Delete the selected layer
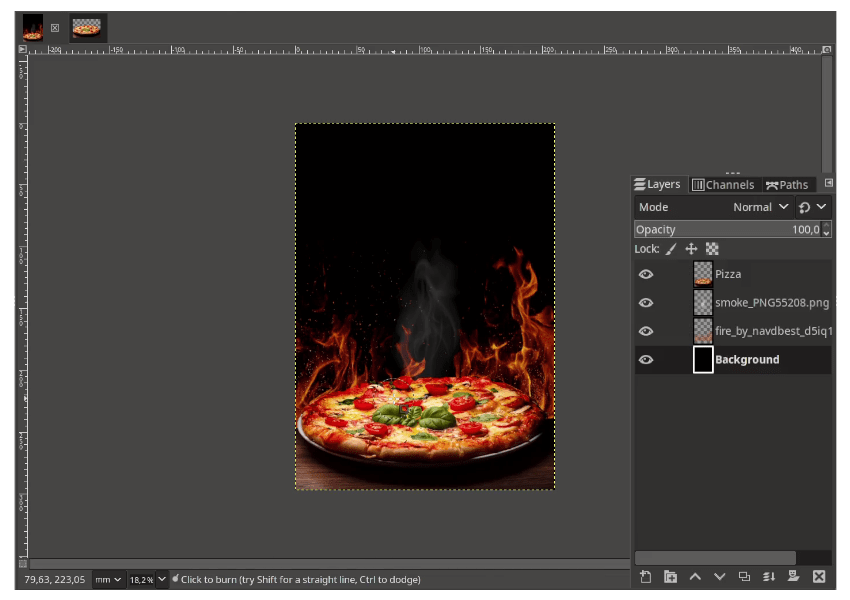This screenshot has height=600, width=850. pos(819,577)
